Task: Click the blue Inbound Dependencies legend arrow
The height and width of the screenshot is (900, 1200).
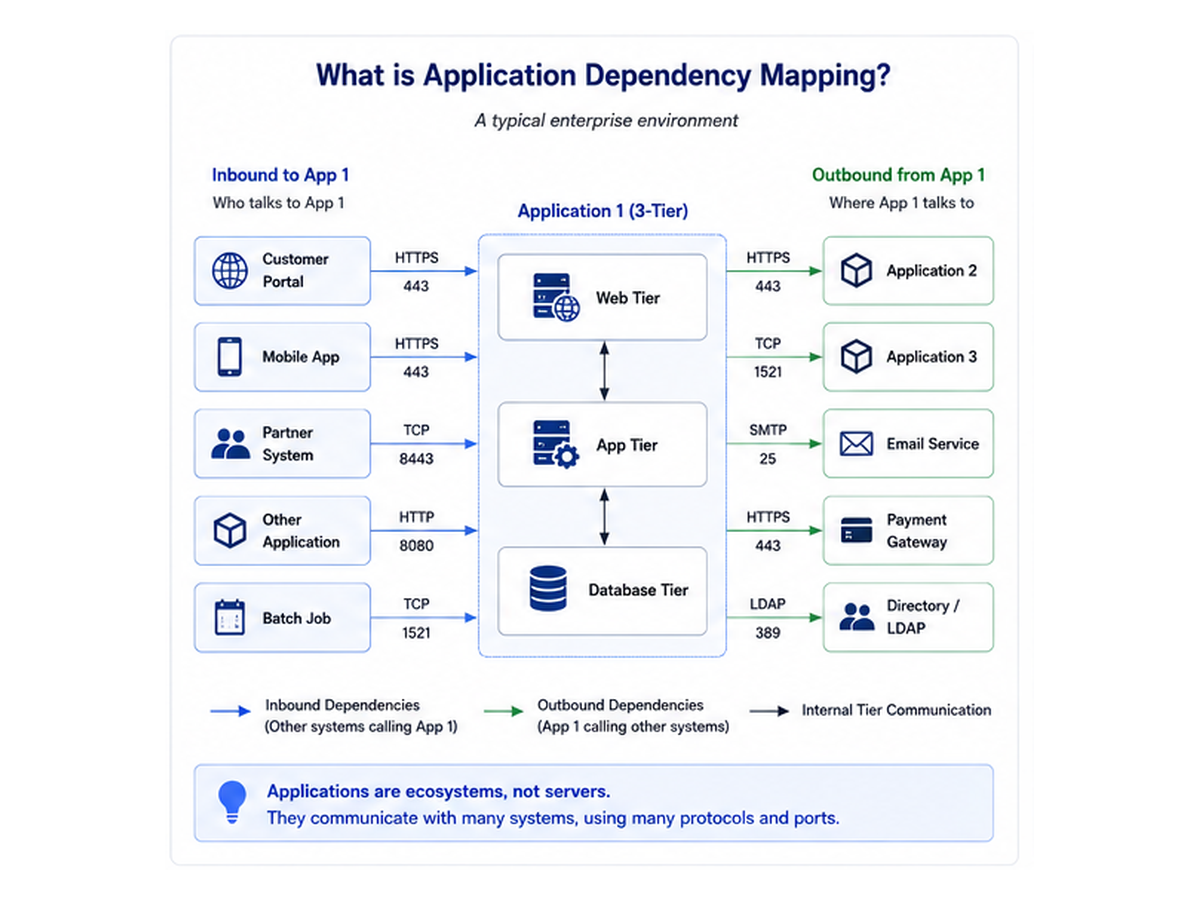Action: pyautogui.click(x=231, y=711)
